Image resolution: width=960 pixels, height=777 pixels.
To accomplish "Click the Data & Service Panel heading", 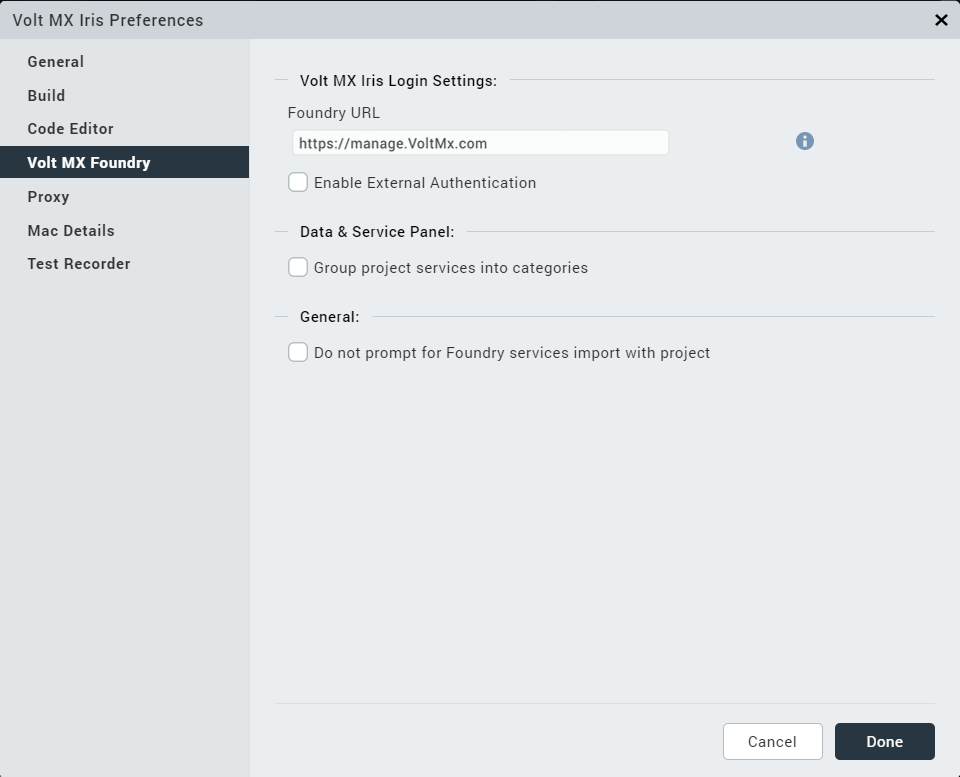I will pos(377,232).
